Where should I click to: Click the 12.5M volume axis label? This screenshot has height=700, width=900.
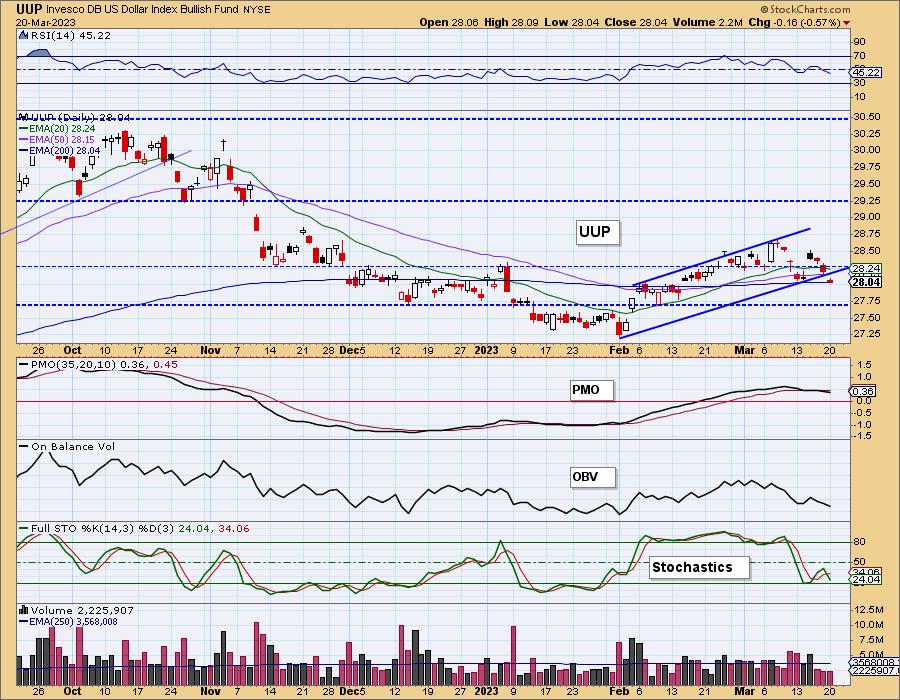[868, 609]
